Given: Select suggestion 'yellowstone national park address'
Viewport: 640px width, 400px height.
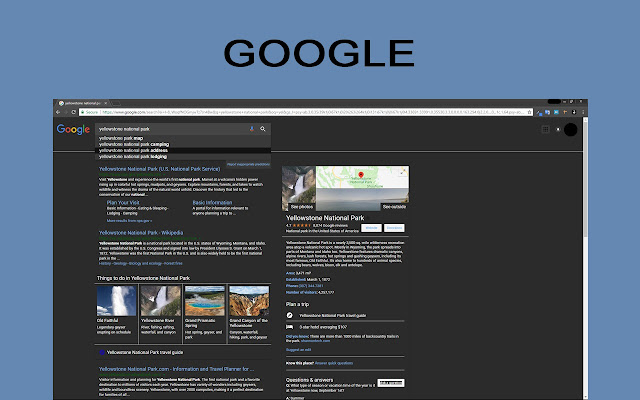Looking at the screenshot, I should coord(183,150).
